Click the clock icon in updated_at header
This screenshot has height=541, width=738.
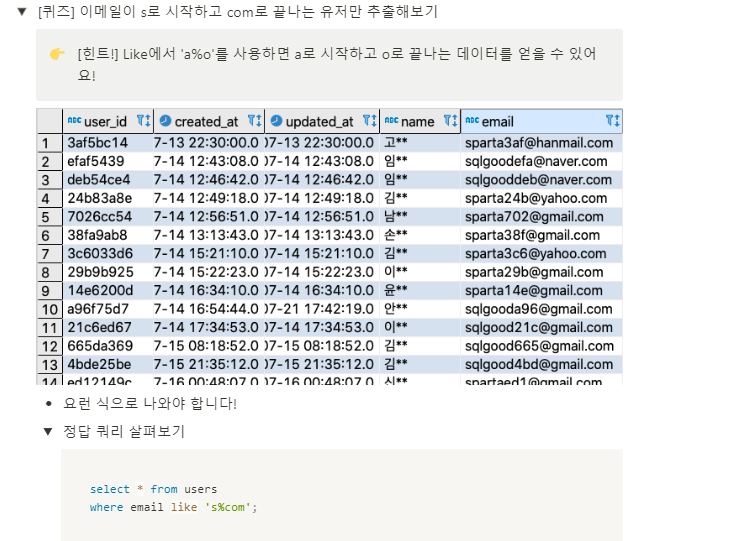(277, 121)
